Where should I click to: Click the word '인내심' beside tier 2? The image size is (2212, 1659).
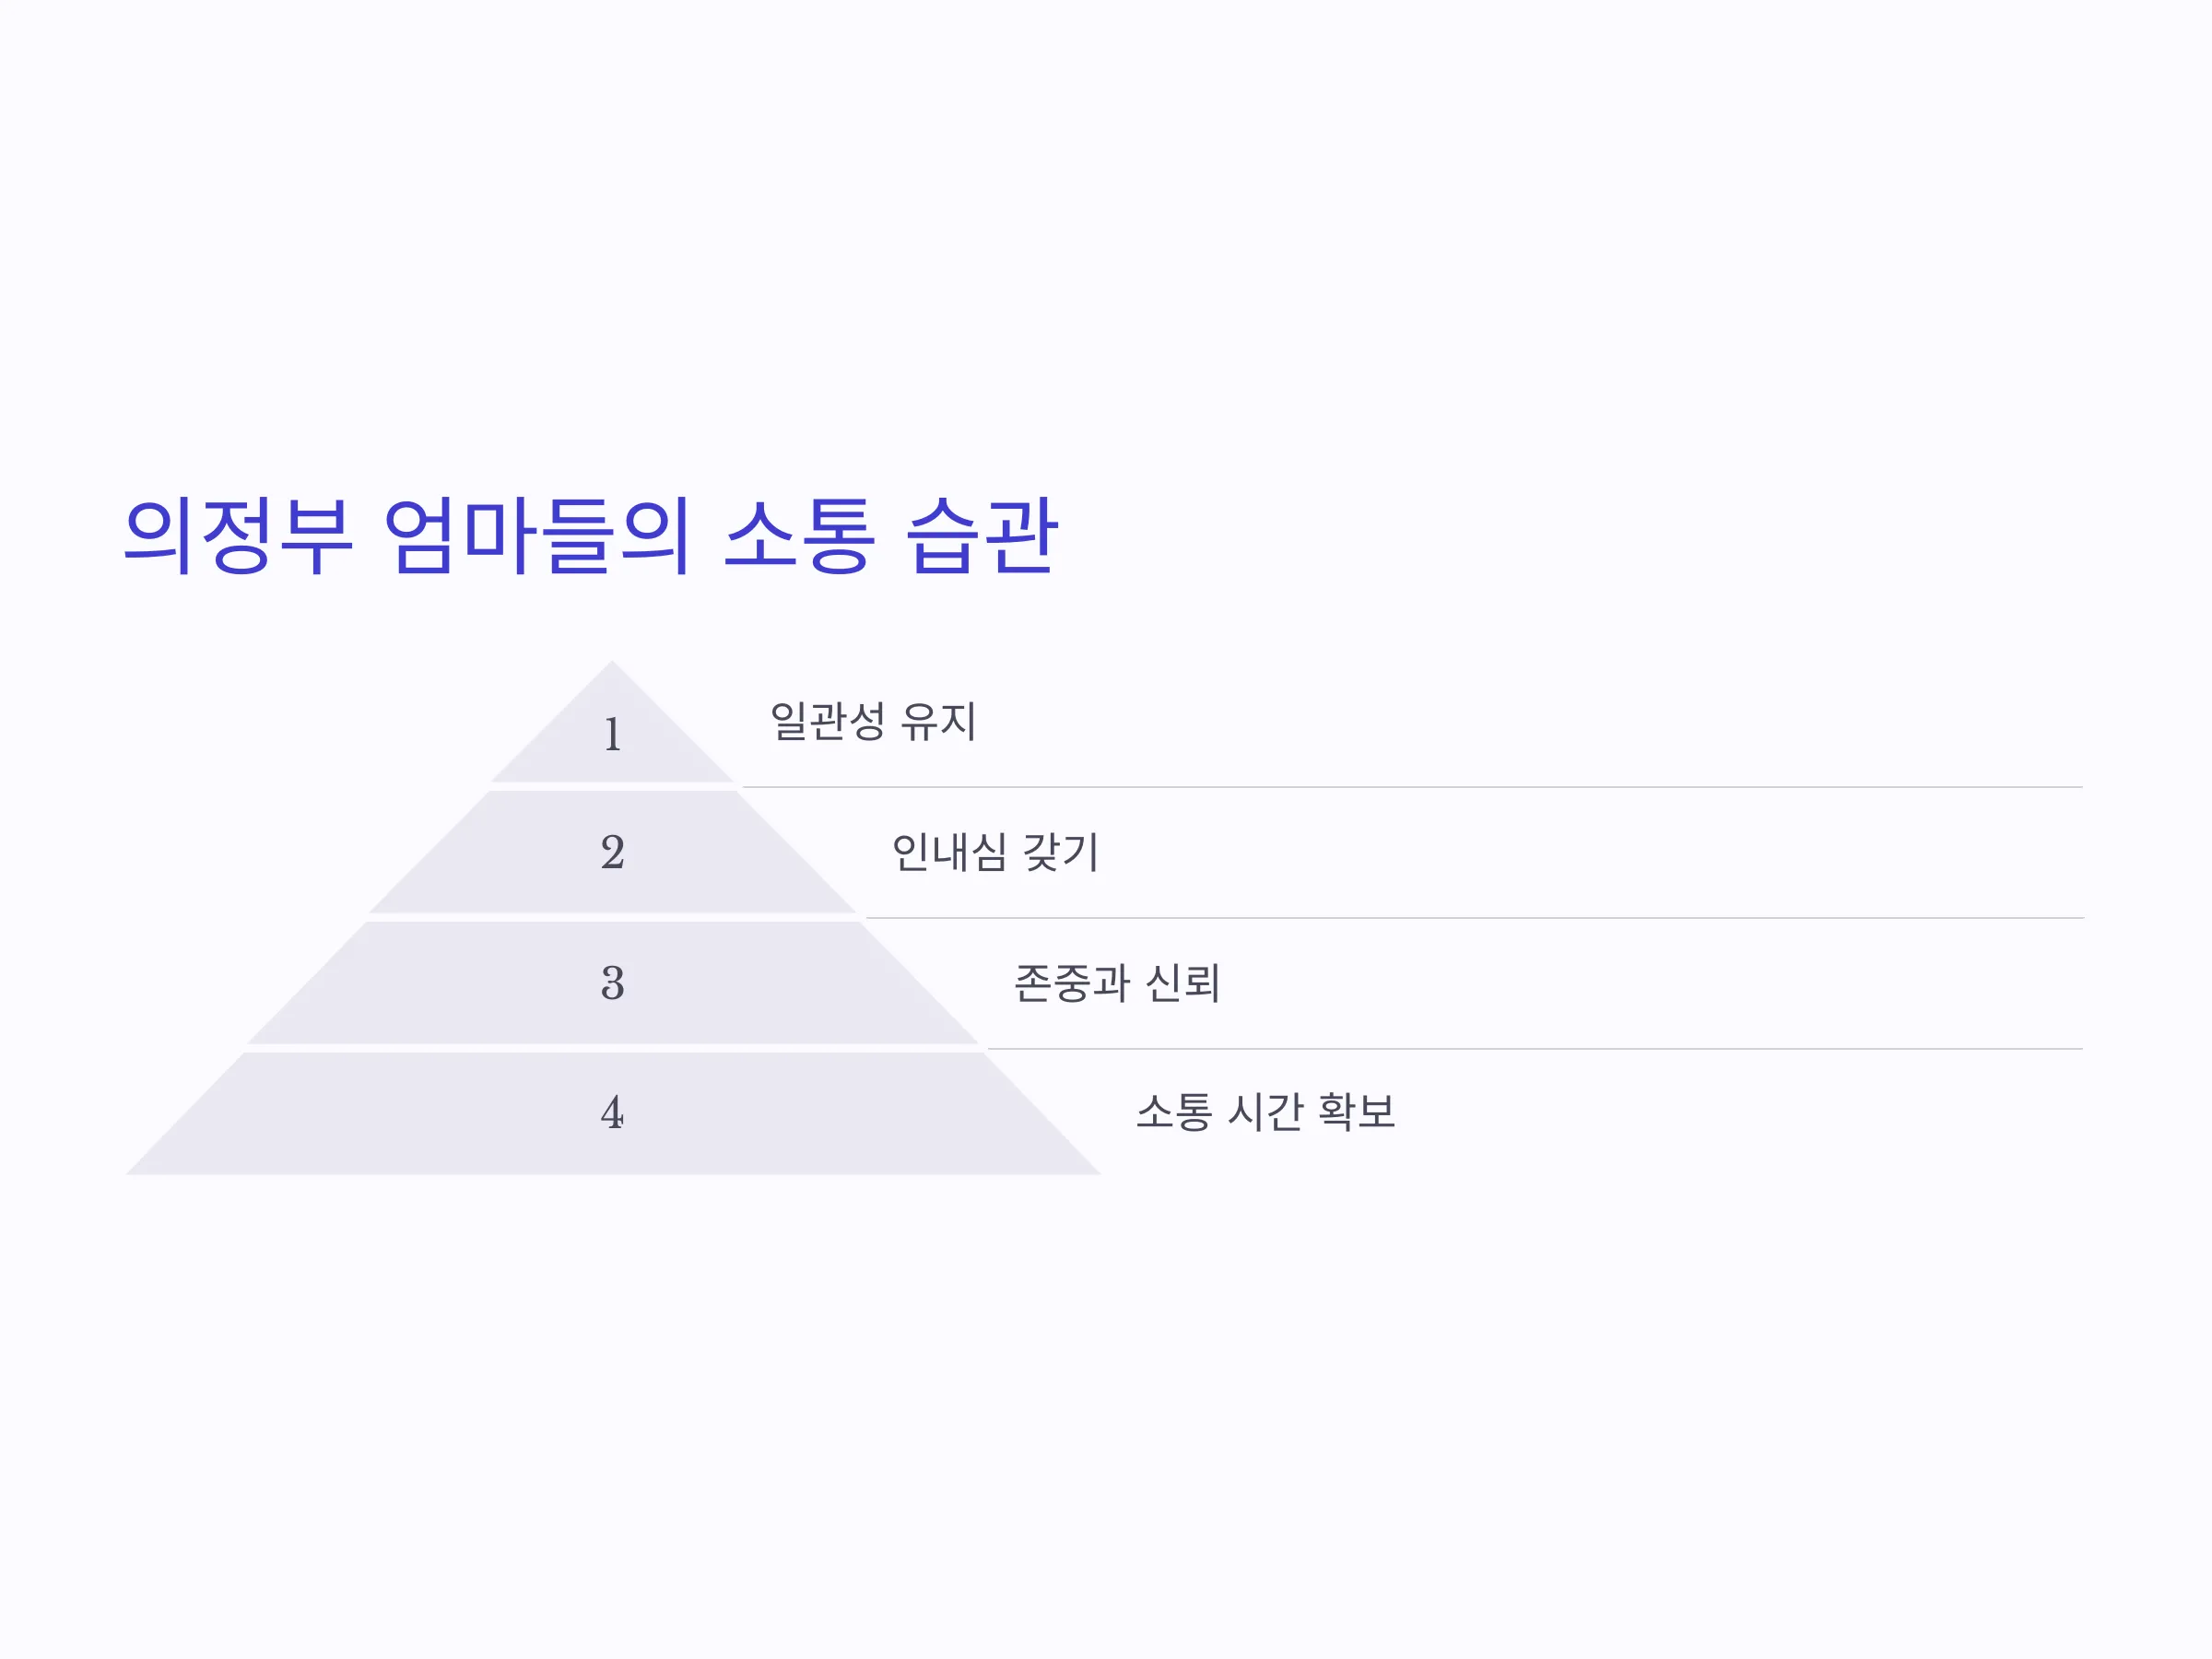click(x=949, y=852)
